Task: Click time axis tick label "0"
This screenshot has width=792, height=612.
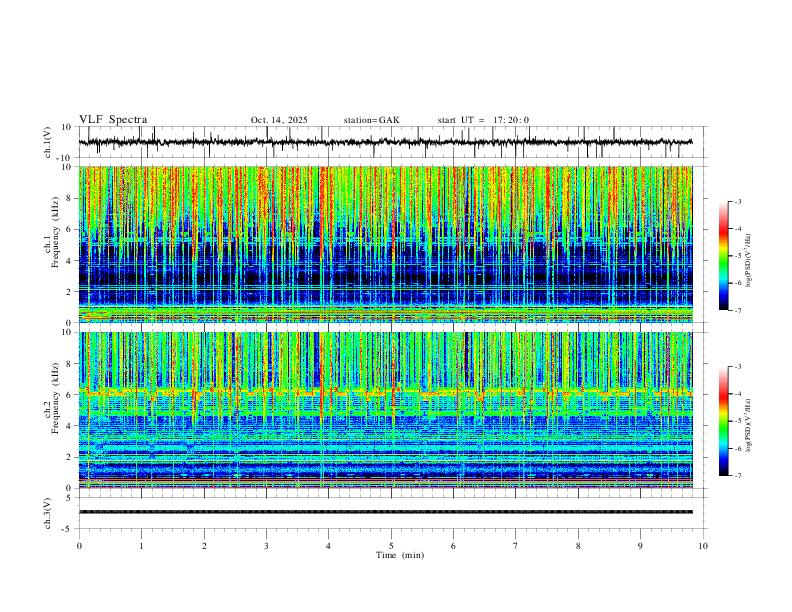Action: pyautogui.click(x=79, y=546)
